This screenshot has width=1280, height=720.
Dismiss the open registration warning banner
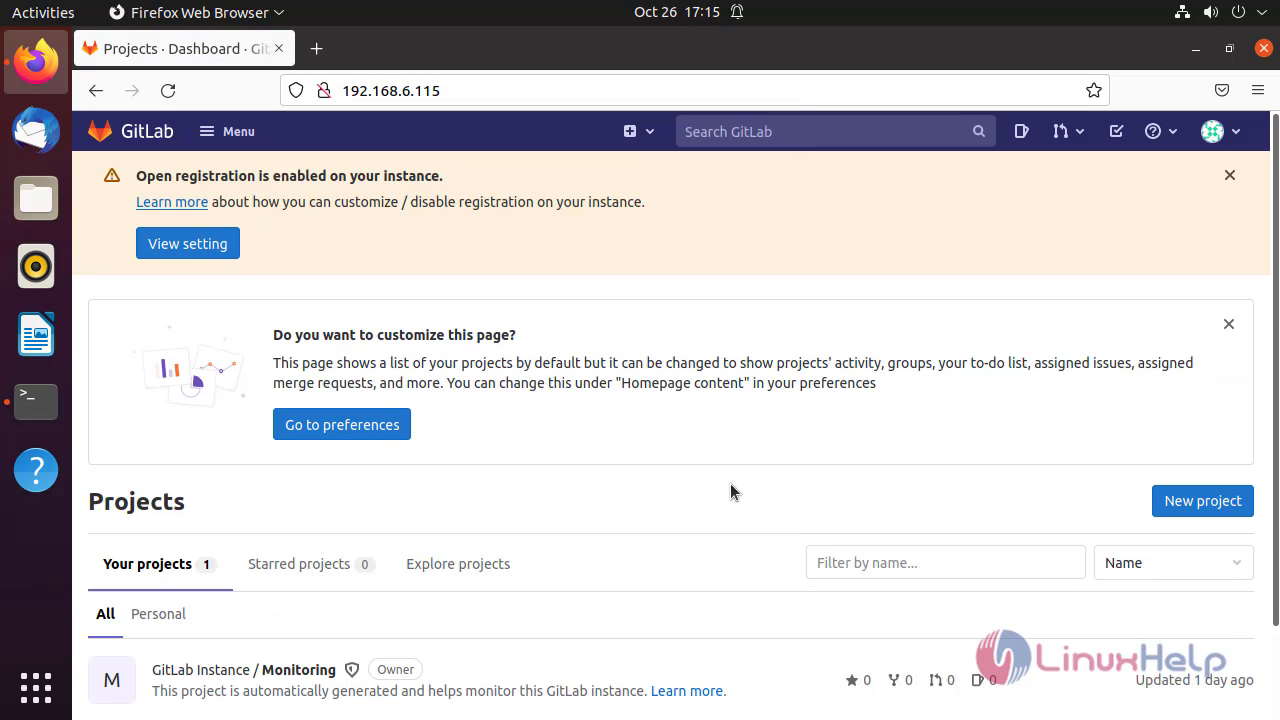(x=1230, y=175)
